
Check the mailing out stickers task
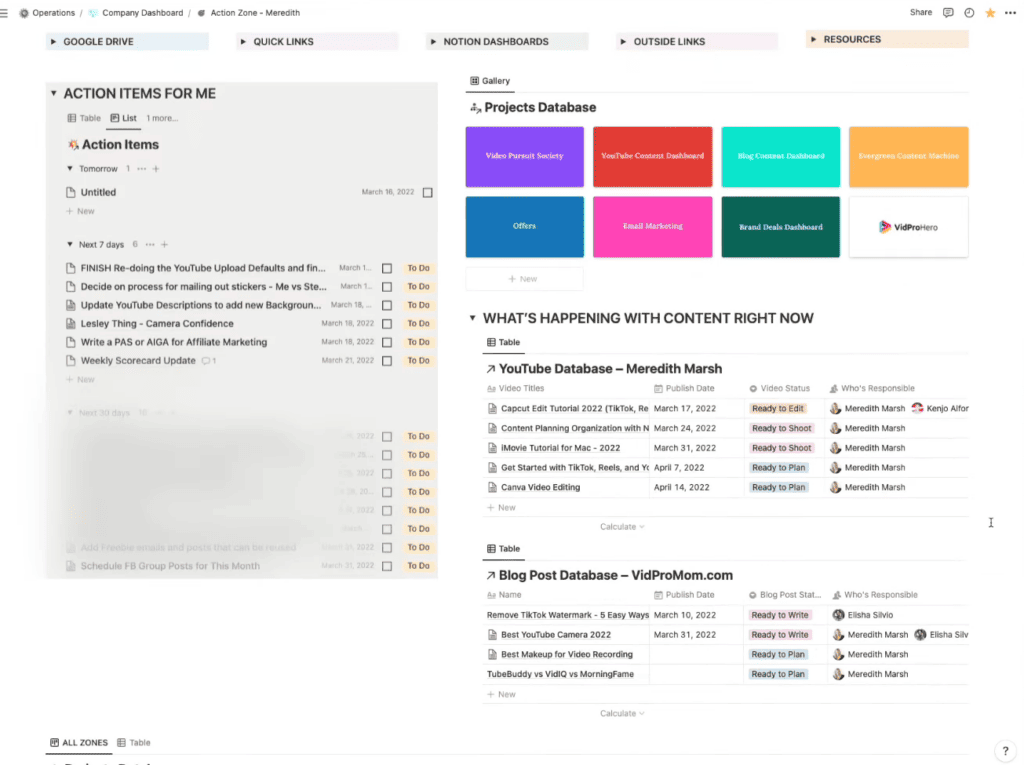coord(387,287)
